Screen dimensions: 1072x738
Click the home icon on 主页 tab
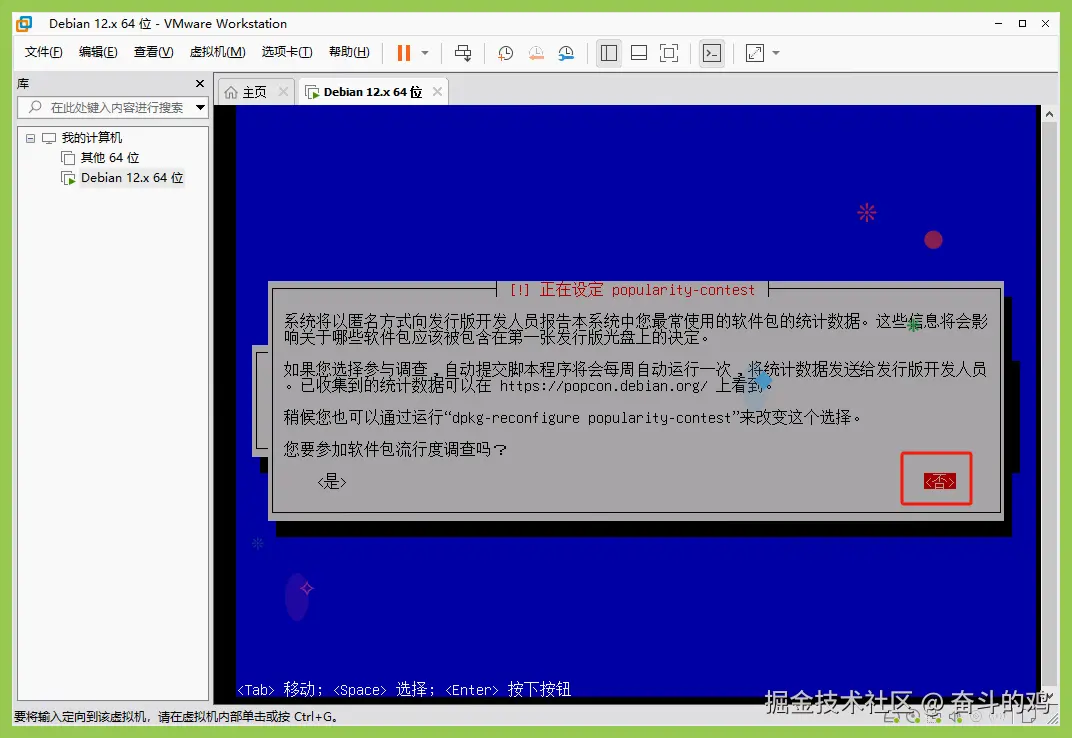click(231, 92)
